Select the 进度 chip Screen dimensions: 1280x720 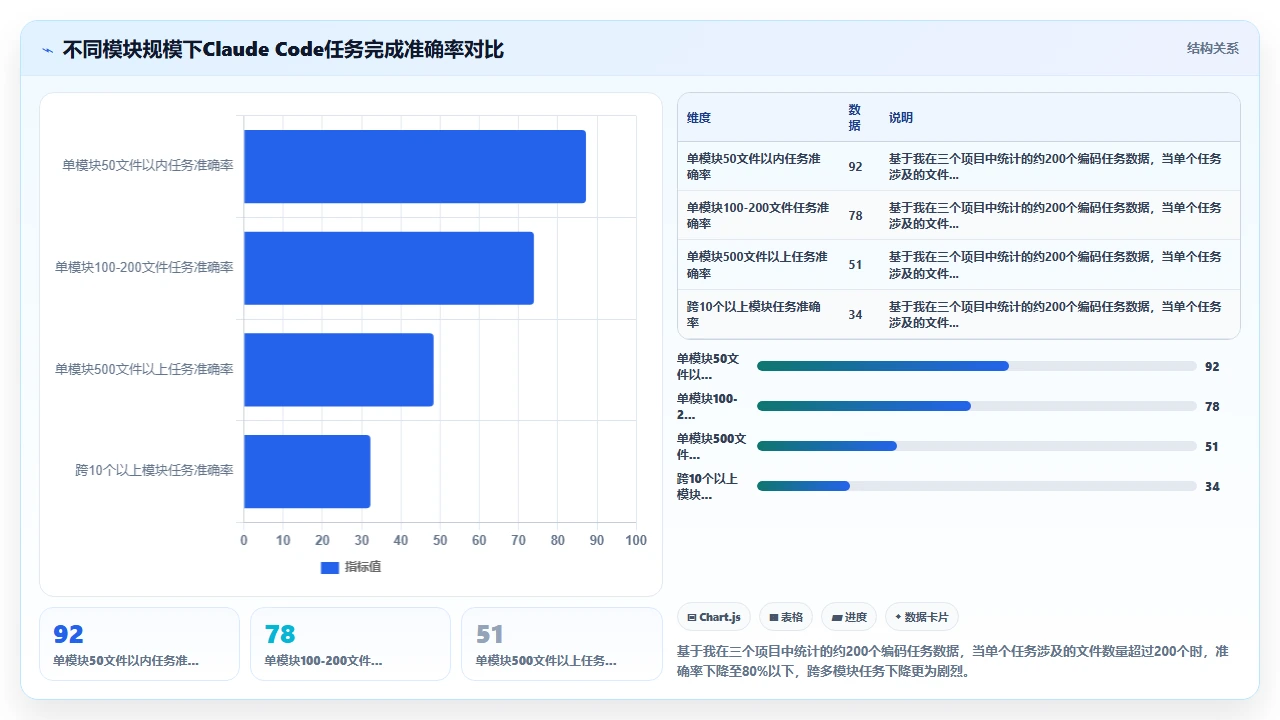pyautogui.click(x=850, y=617)
